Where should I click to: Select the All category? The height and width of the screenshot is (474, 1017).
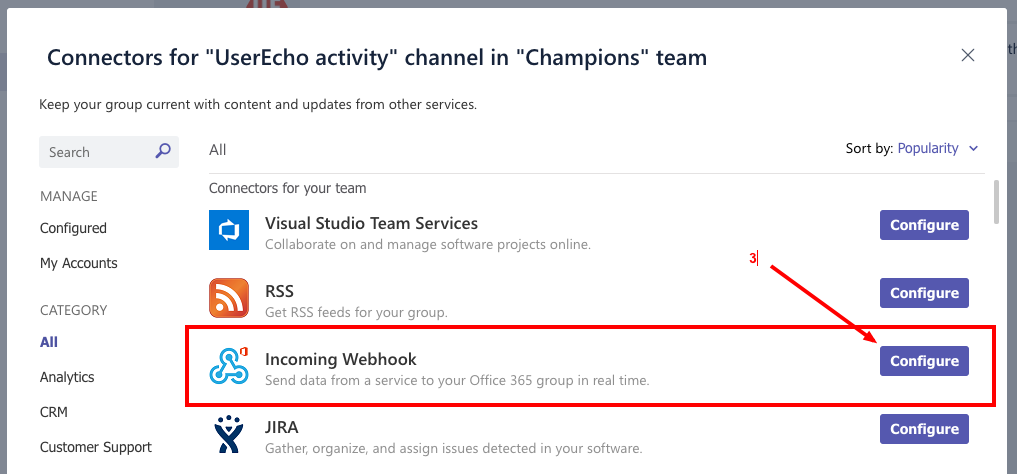point(49,342)
